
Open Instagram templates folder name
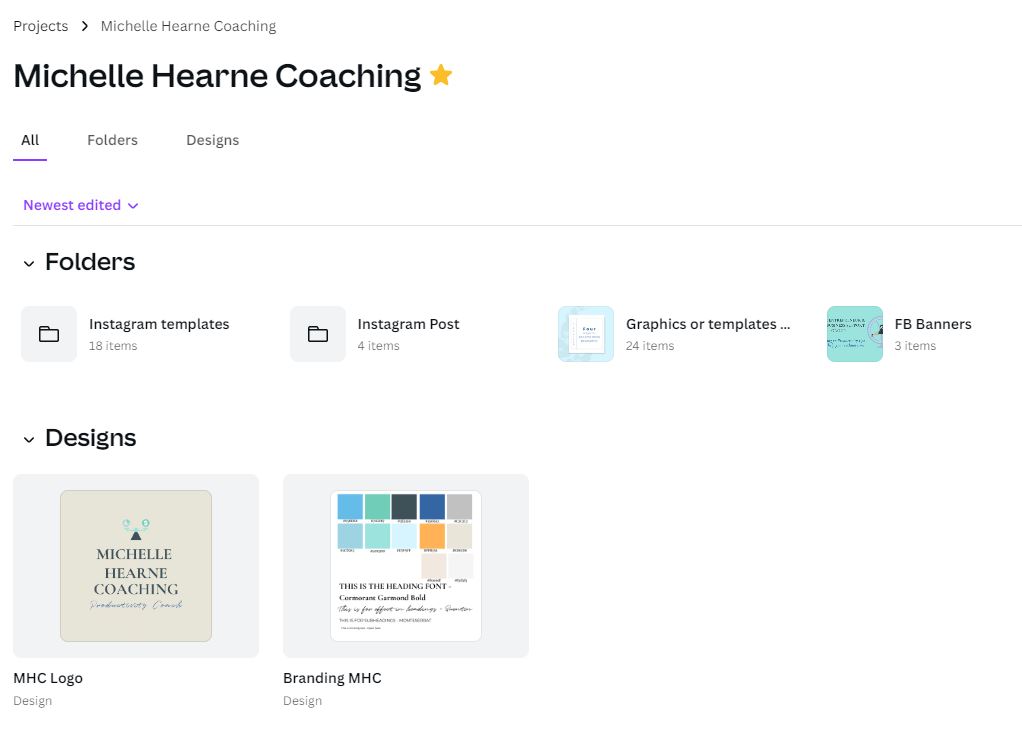[x=159, y=324]
